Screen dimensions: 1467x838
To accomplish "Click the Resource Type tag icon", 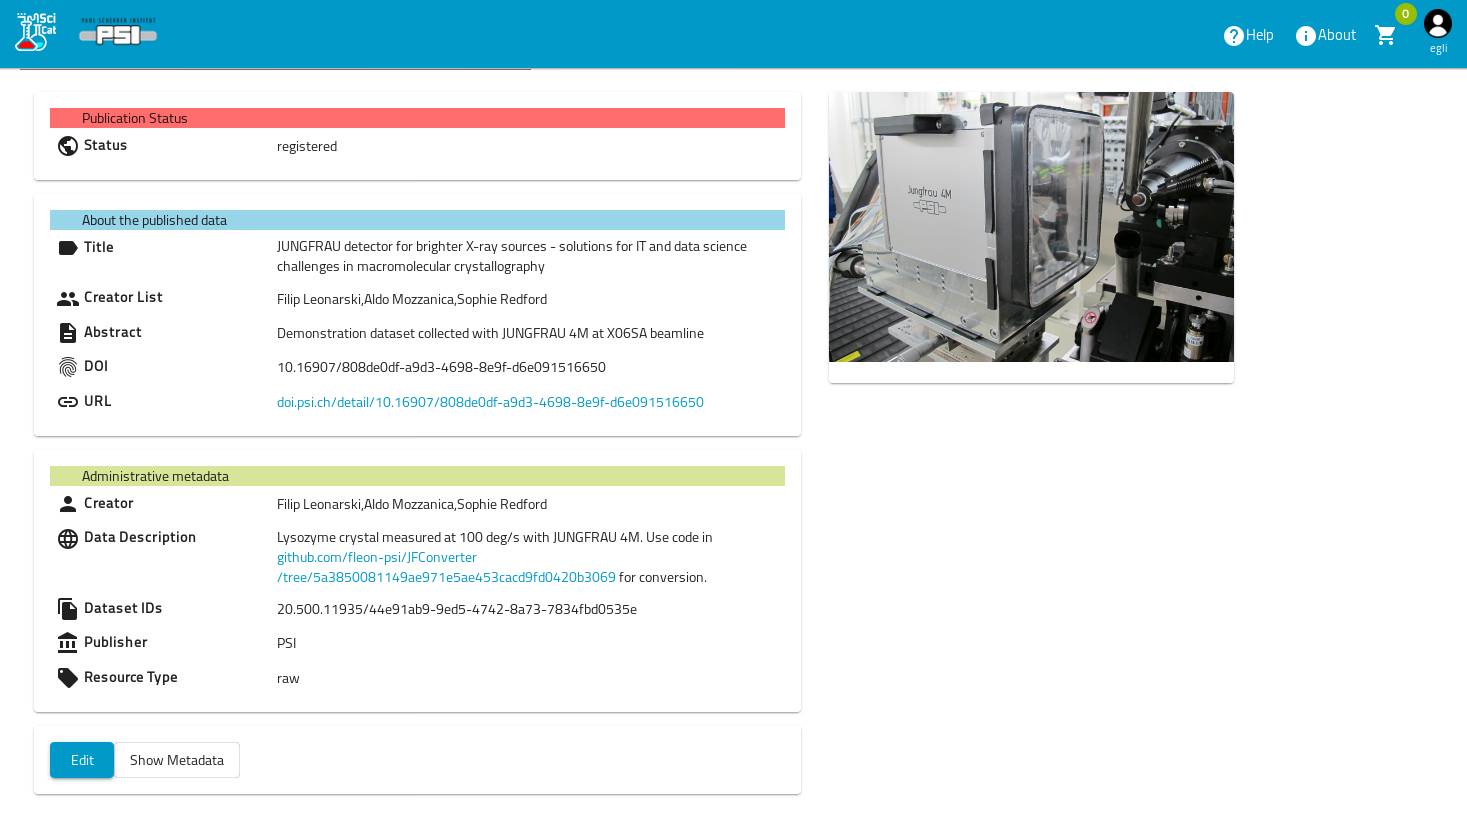I will (68, 678).
